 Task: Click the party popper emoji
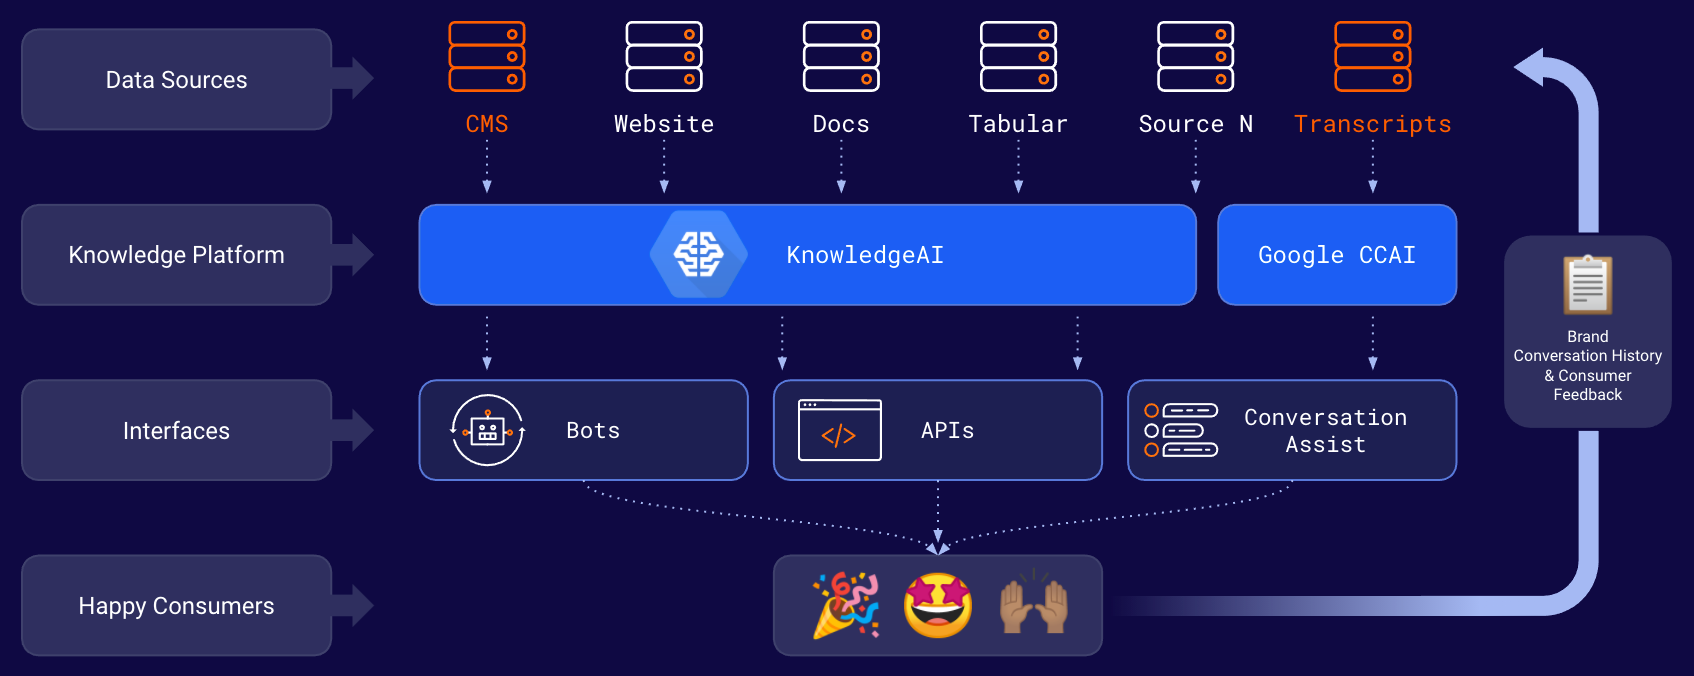(x=846, y=605)
